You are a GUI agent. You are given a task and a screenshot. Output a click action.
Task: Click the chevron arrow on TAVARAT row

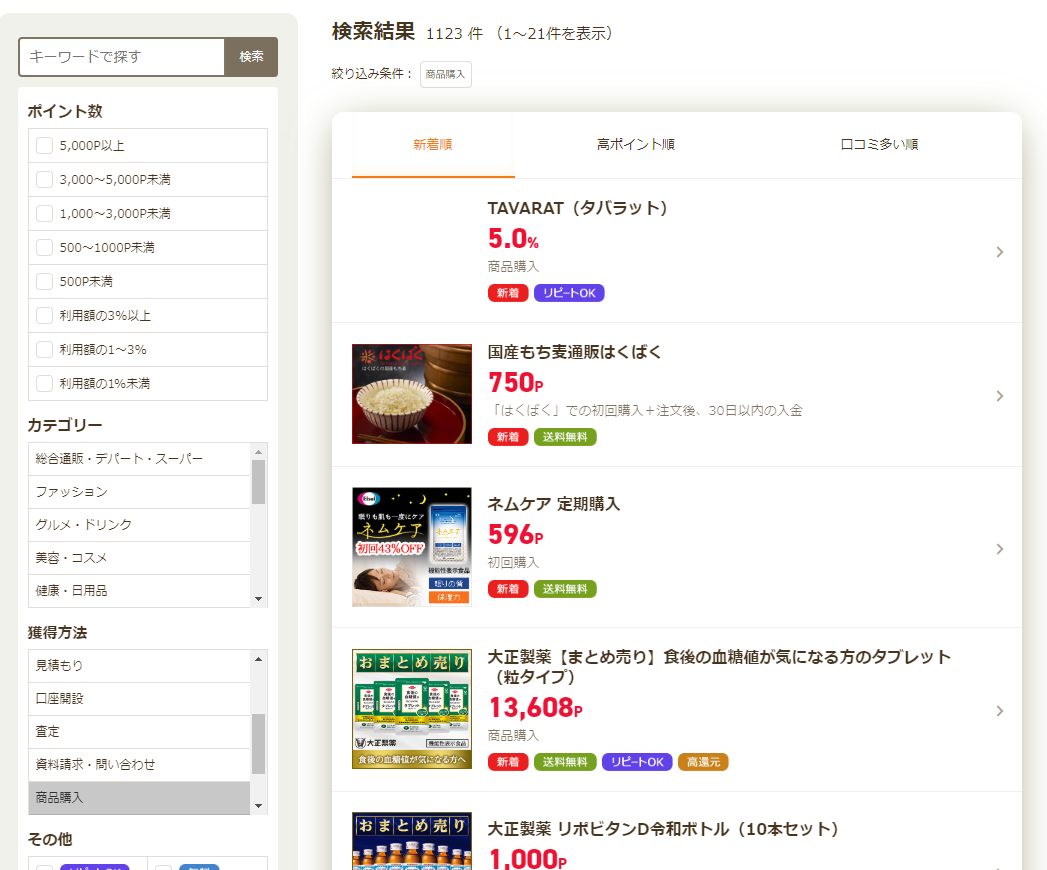pos(999,252)
